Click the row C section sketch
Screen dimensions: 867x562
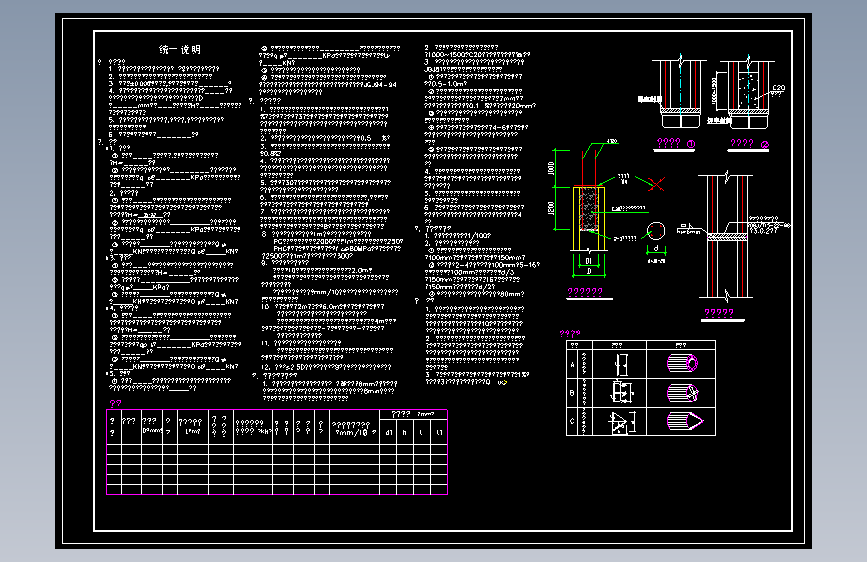(622, 422)
